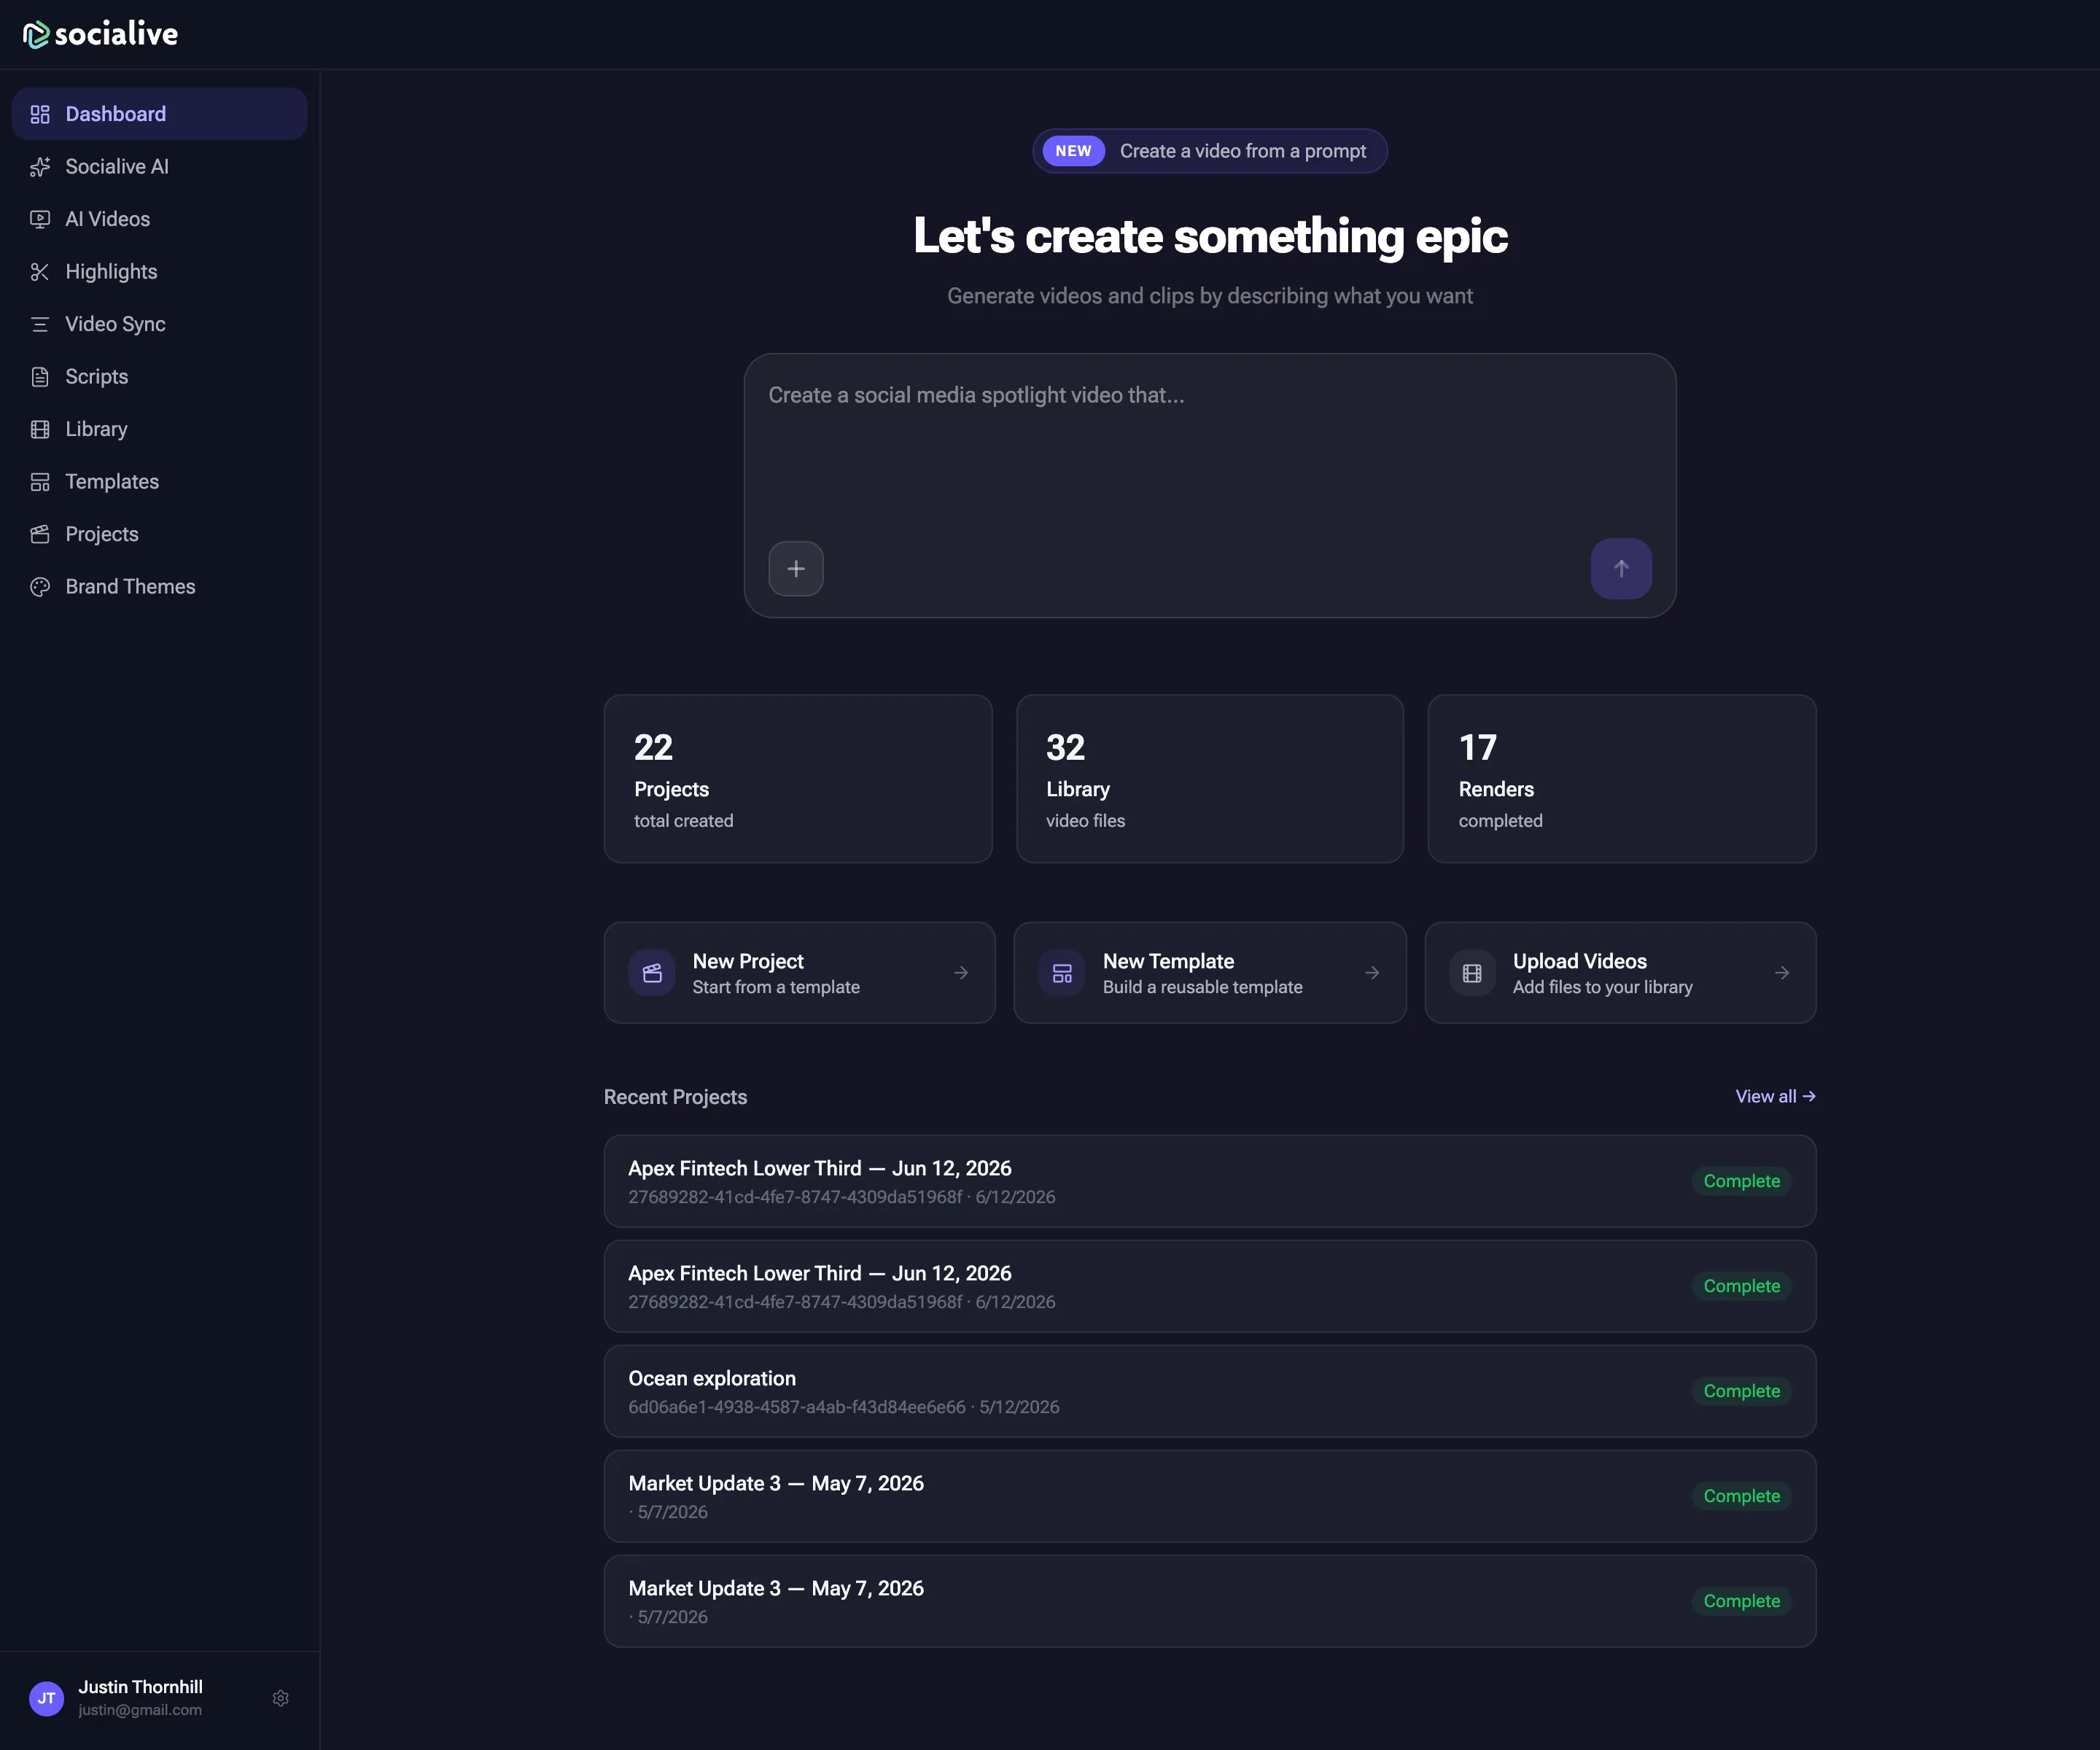Open settings gear next to Justin Thornhill
2100x1750 pixels.
click(281, 1698)
